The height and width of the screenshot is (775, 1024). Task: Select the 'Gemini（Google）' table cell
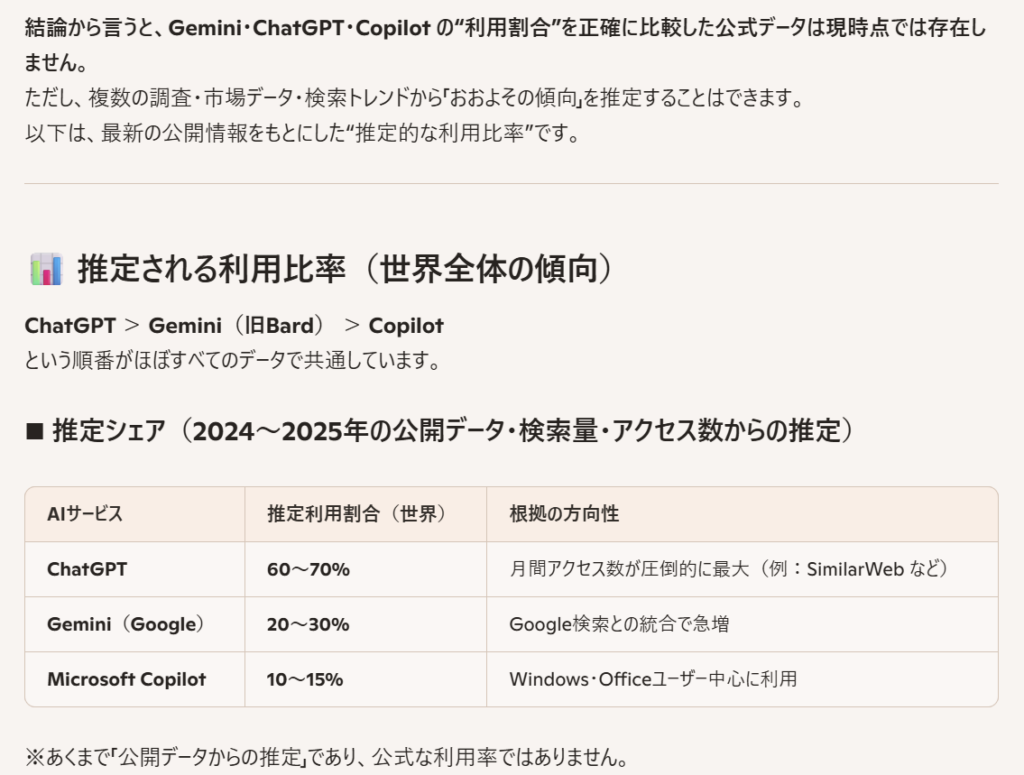click(x=125, y=624)
